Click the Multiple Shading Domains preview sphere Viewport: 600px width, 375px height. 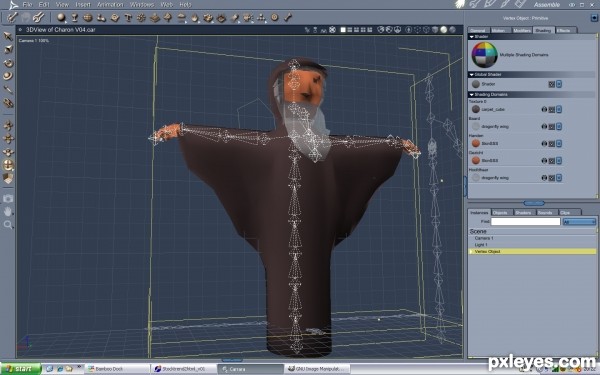pyautogui.click(x=484, y=55)
